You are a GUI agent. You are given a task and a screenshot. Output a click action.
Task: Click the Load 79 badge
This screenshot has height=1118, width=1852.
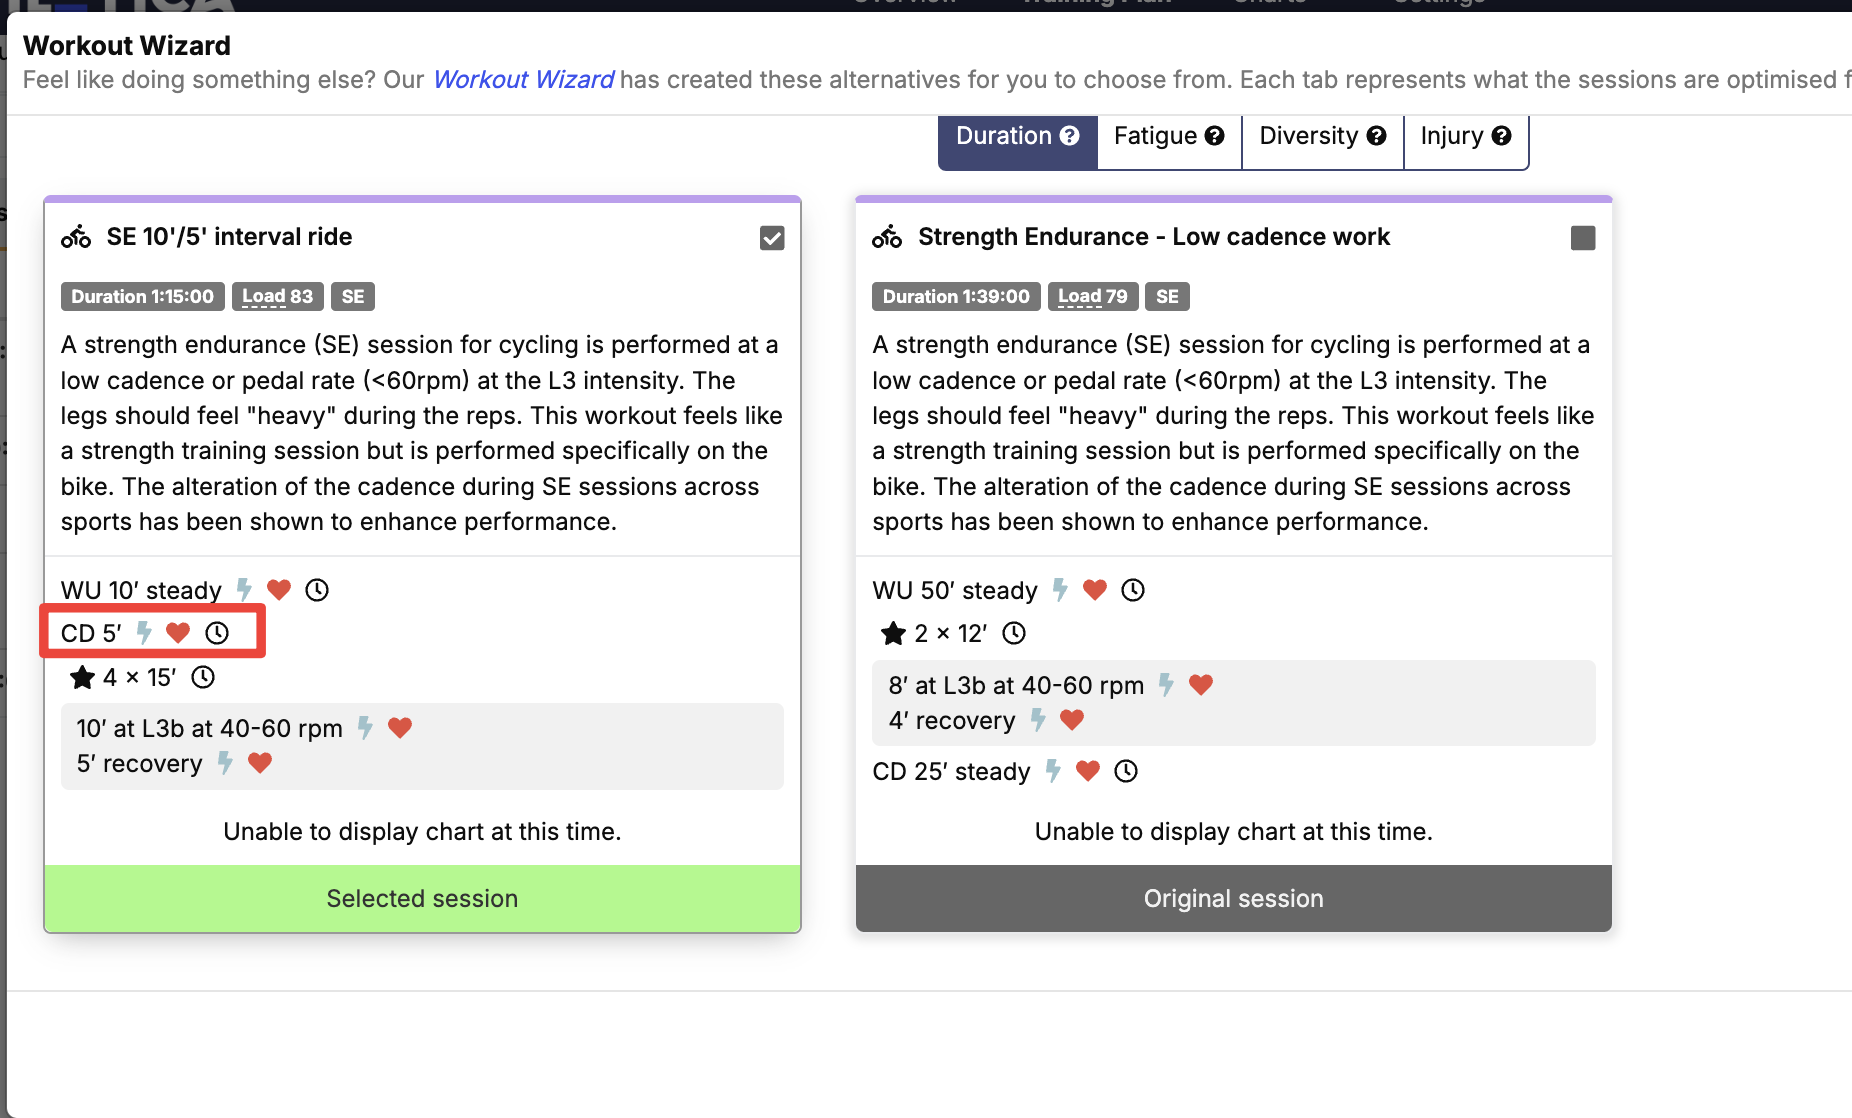[x=1093, y=297]
